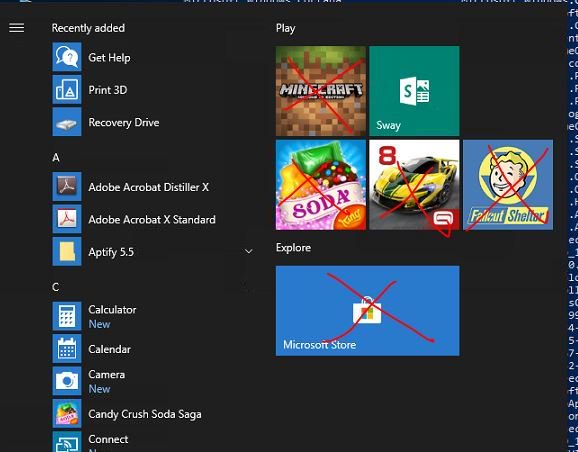Image resolution: width=578 pixels, height=452 pixels.
Task: Click the Print 3D label
Action: [108, 90]
